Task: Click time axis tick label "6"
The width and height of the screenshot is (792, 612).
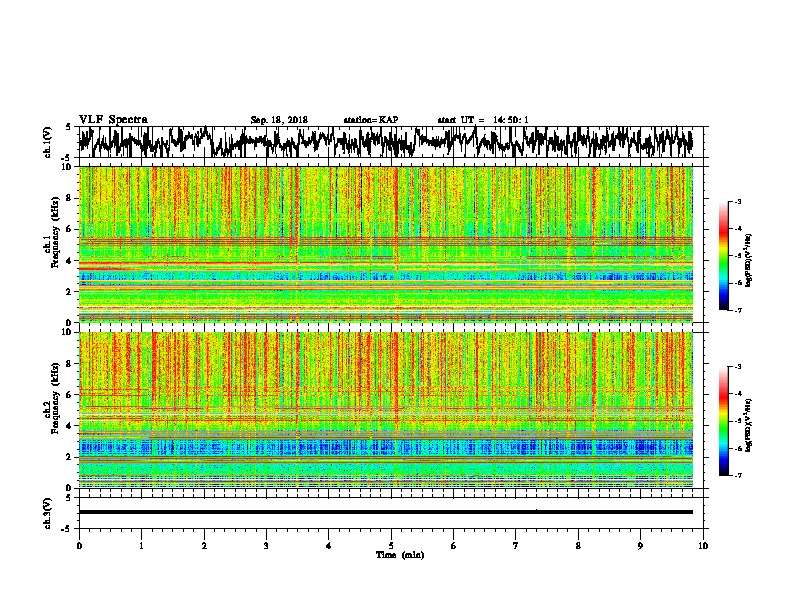Action: coord(454,546)
